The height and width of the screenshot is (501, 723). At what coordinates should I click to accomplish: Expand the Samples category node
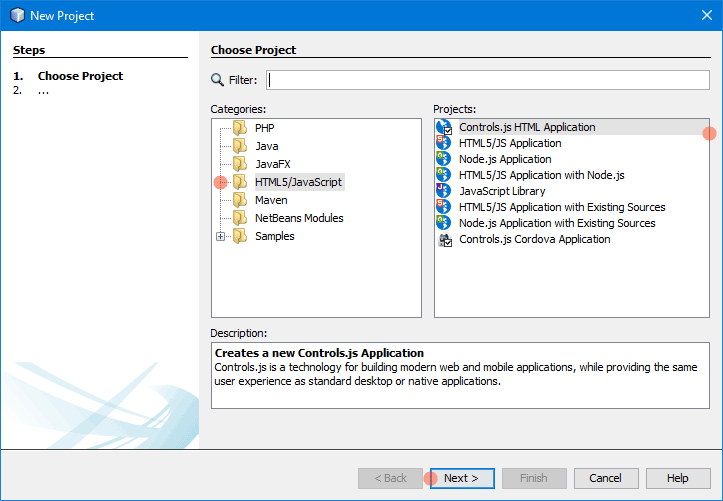click(220, 236)
